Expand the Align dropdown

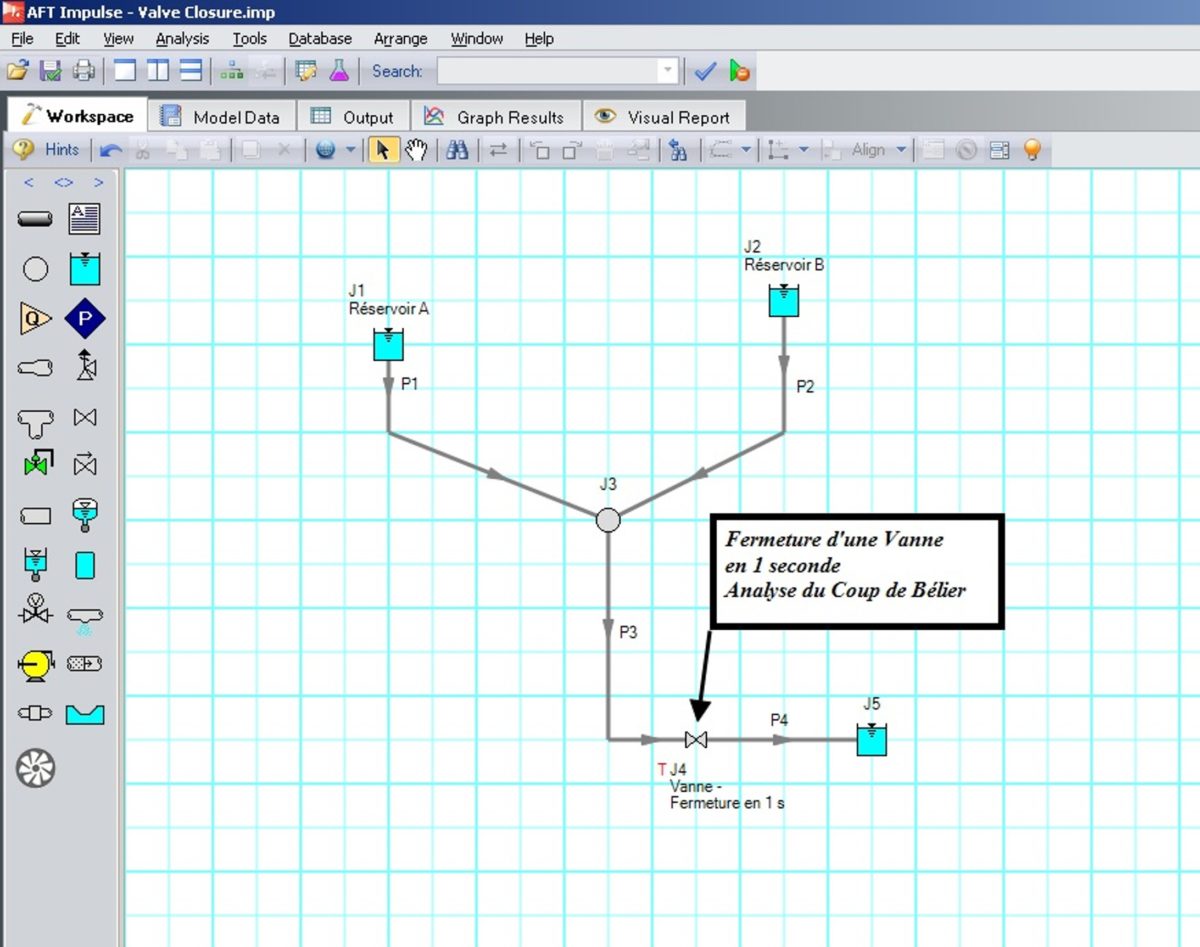(901, 150)
